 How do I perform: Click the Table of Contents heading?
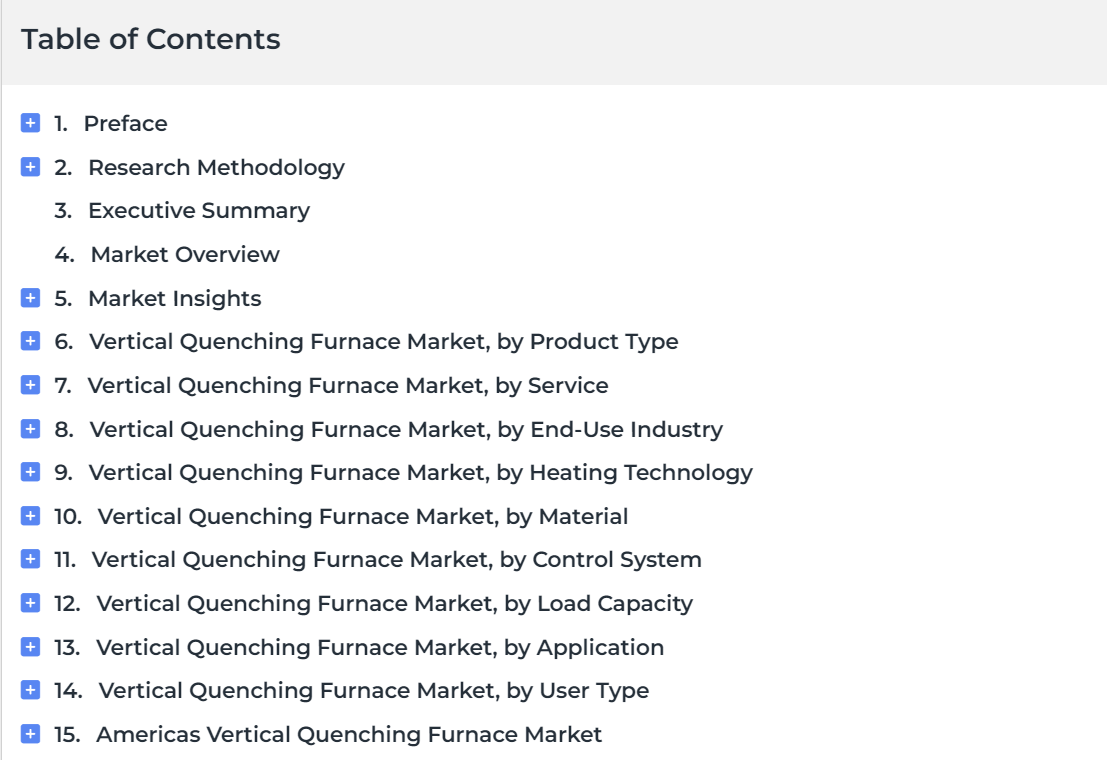(x=150, y=39)
